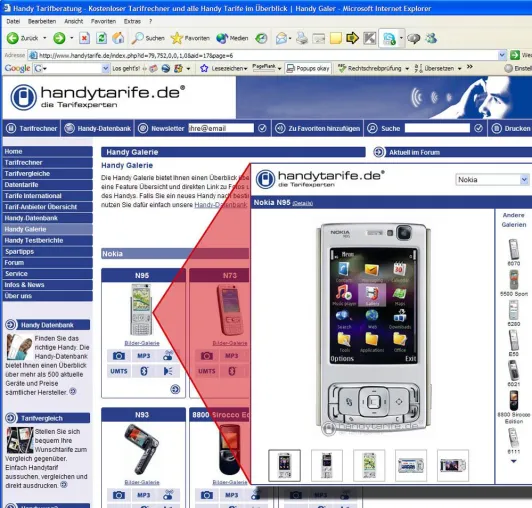Expand the Rechtschreibprüfung dropdown arrow

point(407,69)
